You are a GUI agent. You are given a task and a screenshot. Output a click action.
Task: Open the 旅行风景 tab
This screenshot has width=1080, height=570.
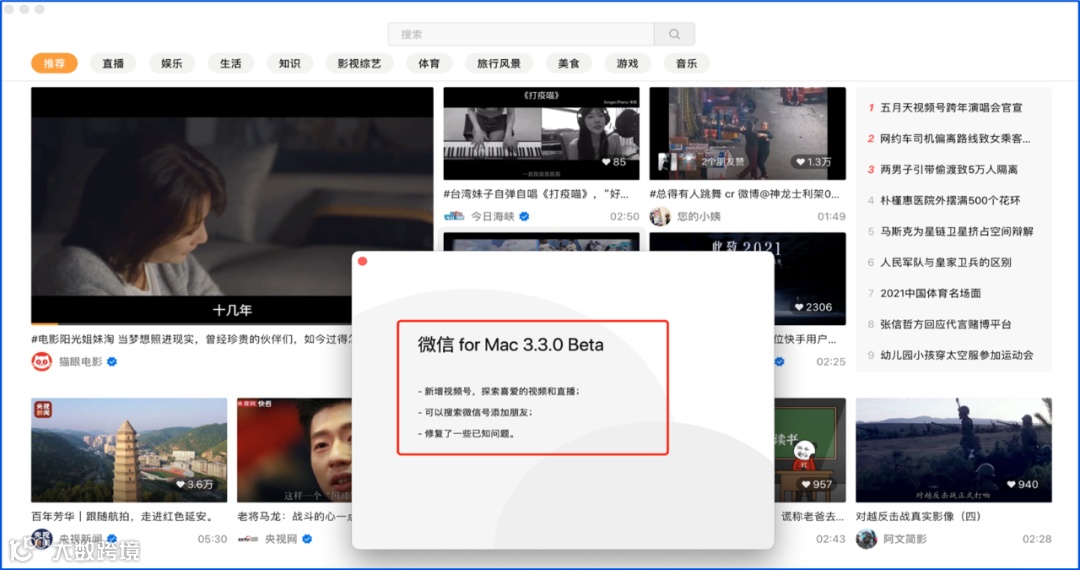click(x=499, y=63)
